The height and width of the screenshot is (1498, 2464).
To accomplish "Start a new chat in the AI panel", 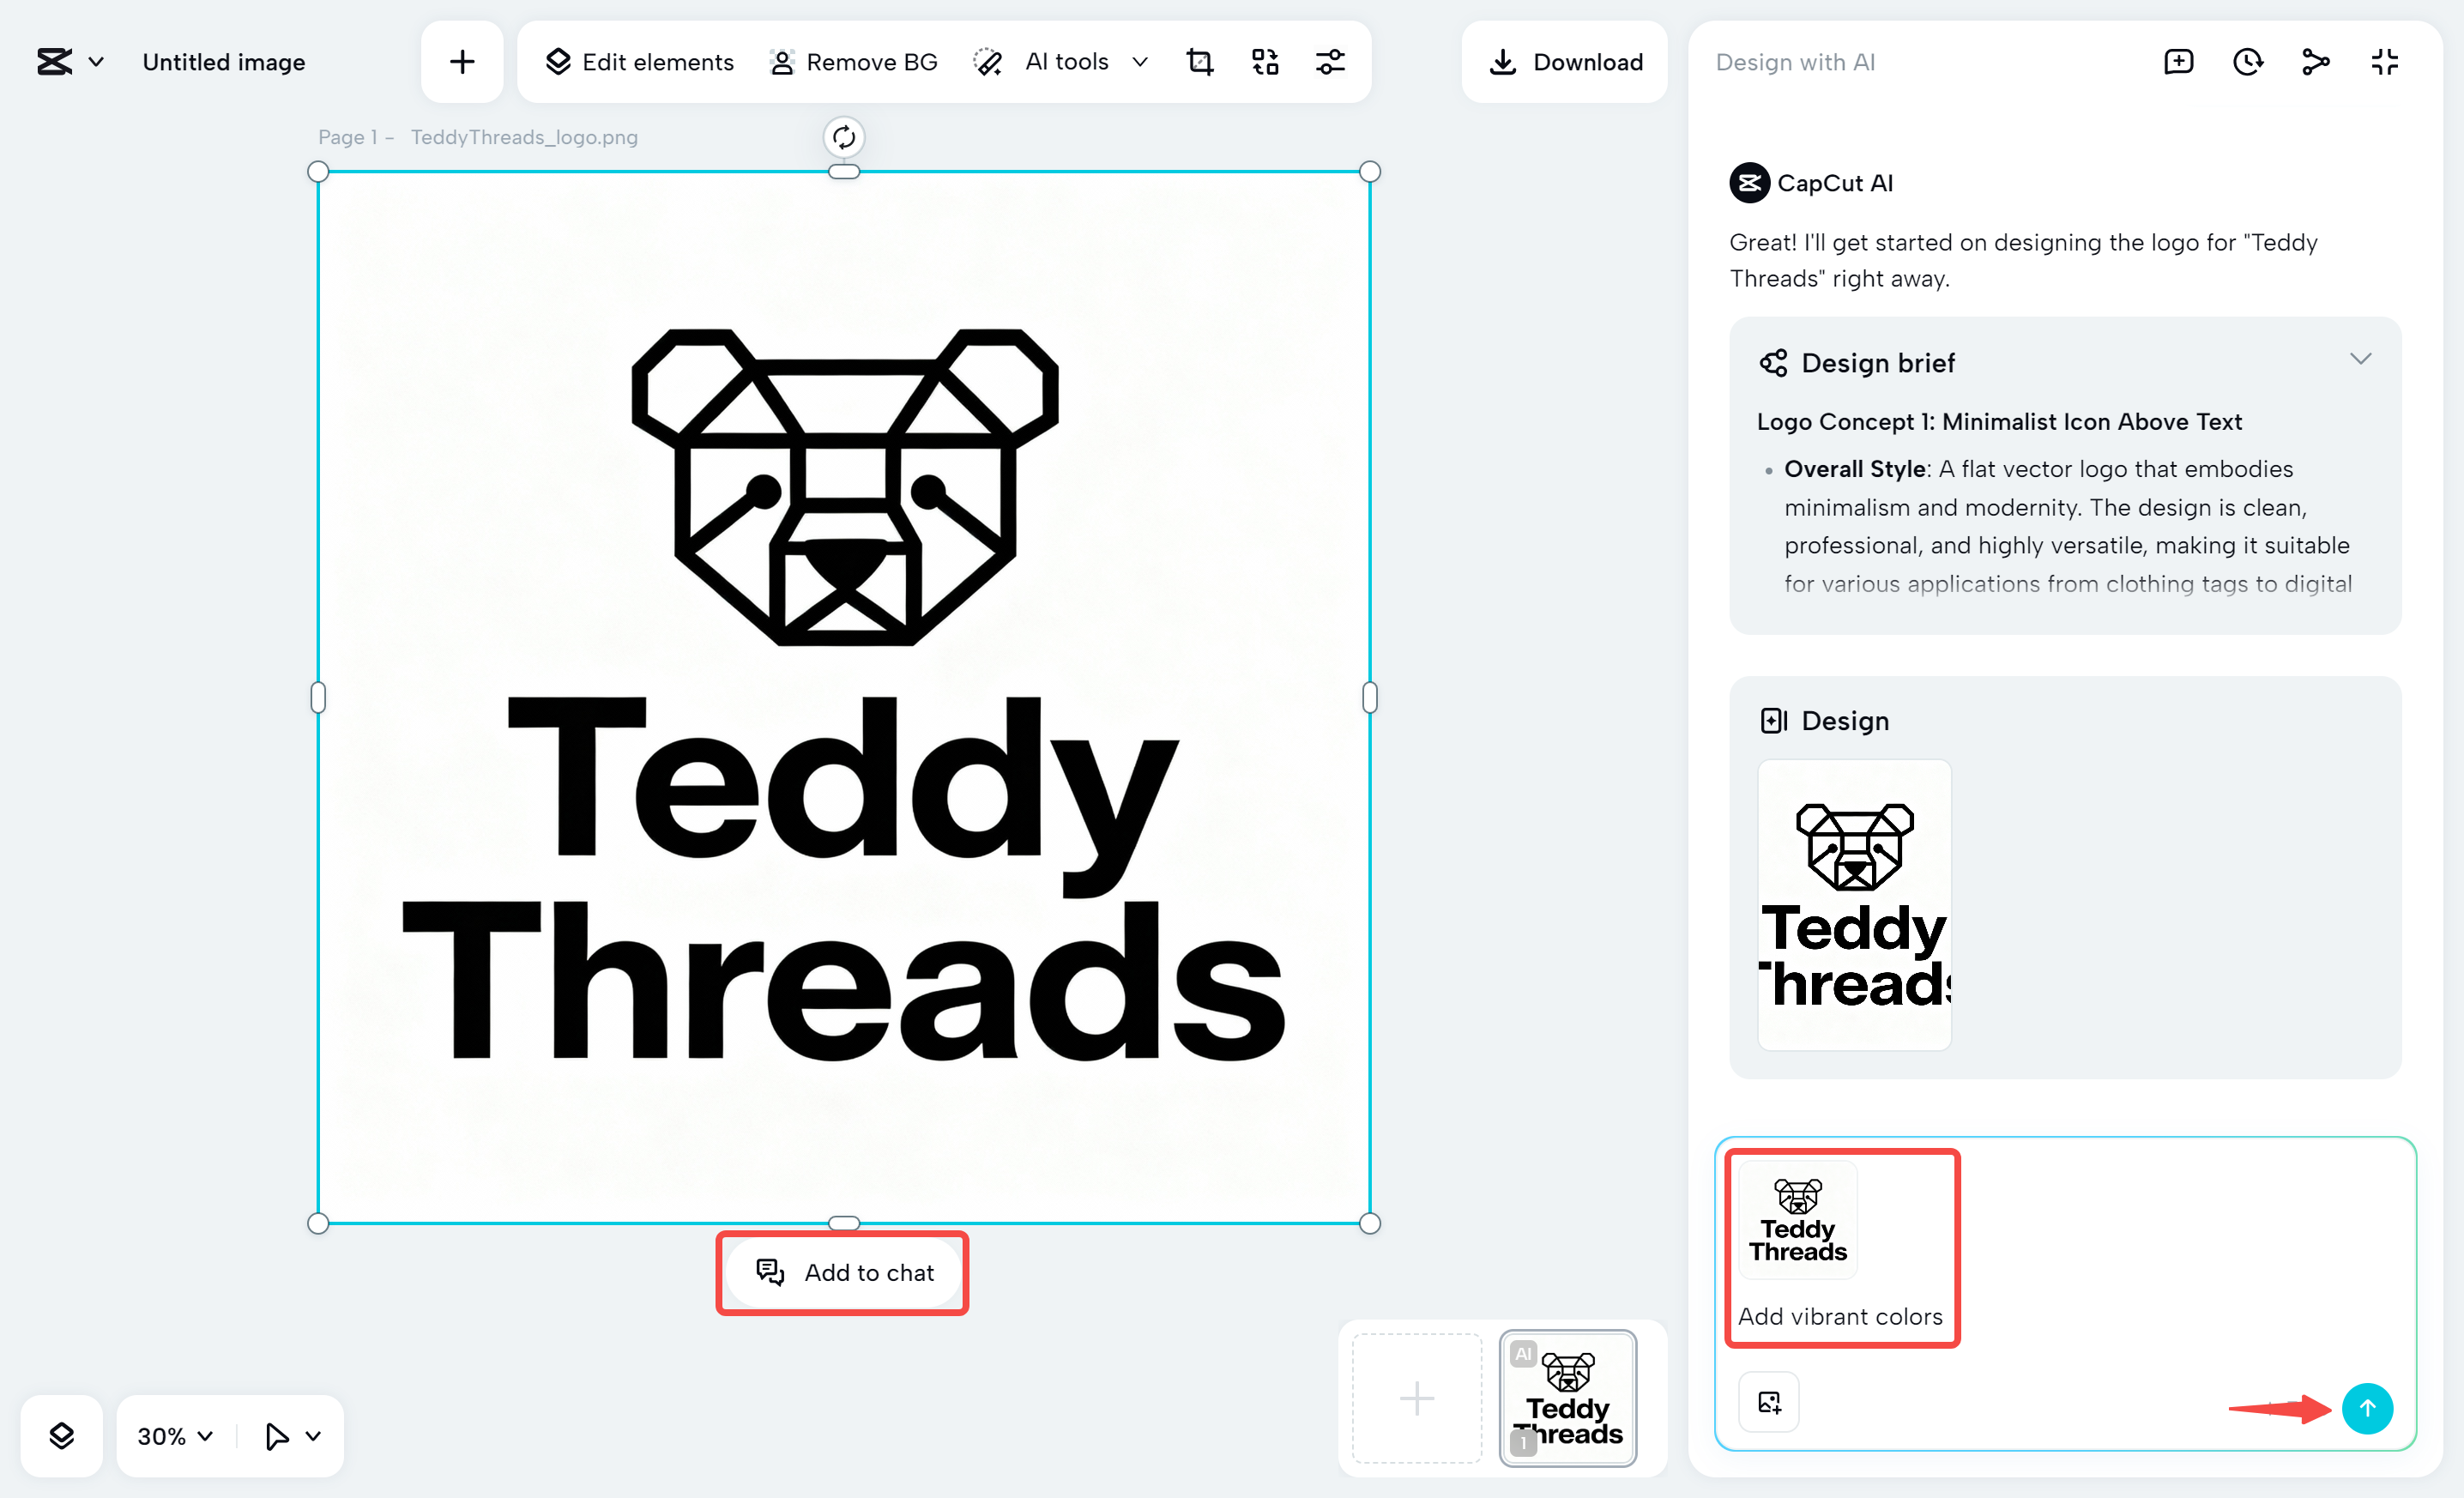I will (x=2178, y=62).
